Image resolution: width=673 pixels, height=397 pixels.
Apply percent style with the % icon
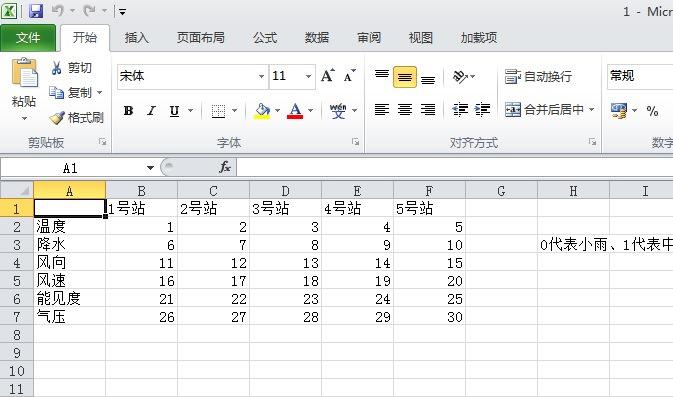coord(652,111)
